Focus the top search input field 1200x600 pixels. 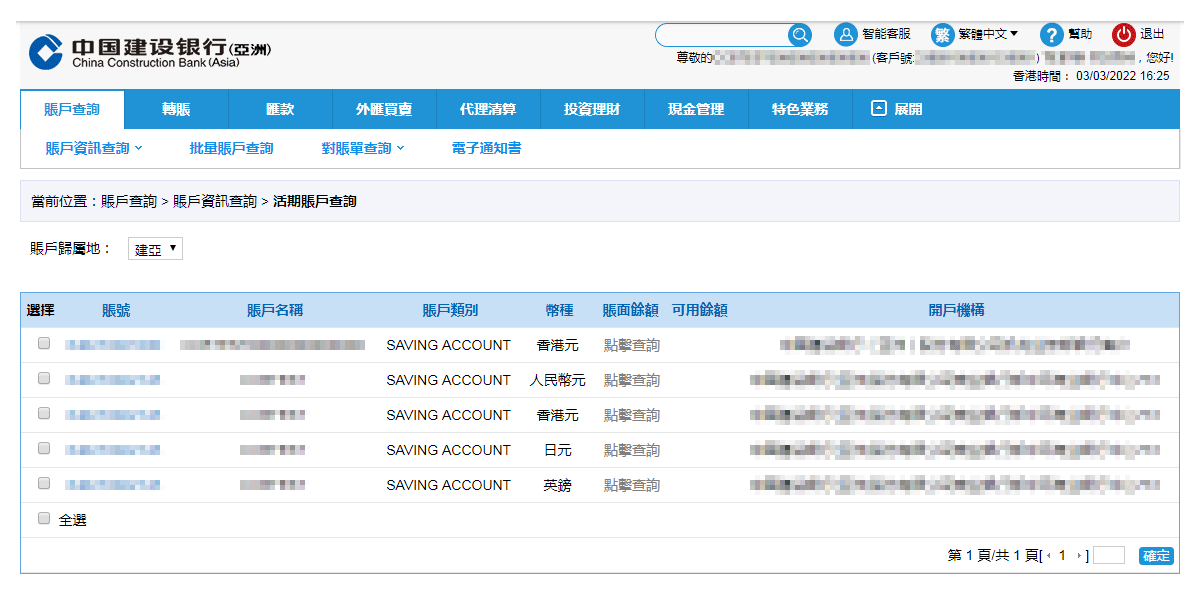click(x=723, y=35)
